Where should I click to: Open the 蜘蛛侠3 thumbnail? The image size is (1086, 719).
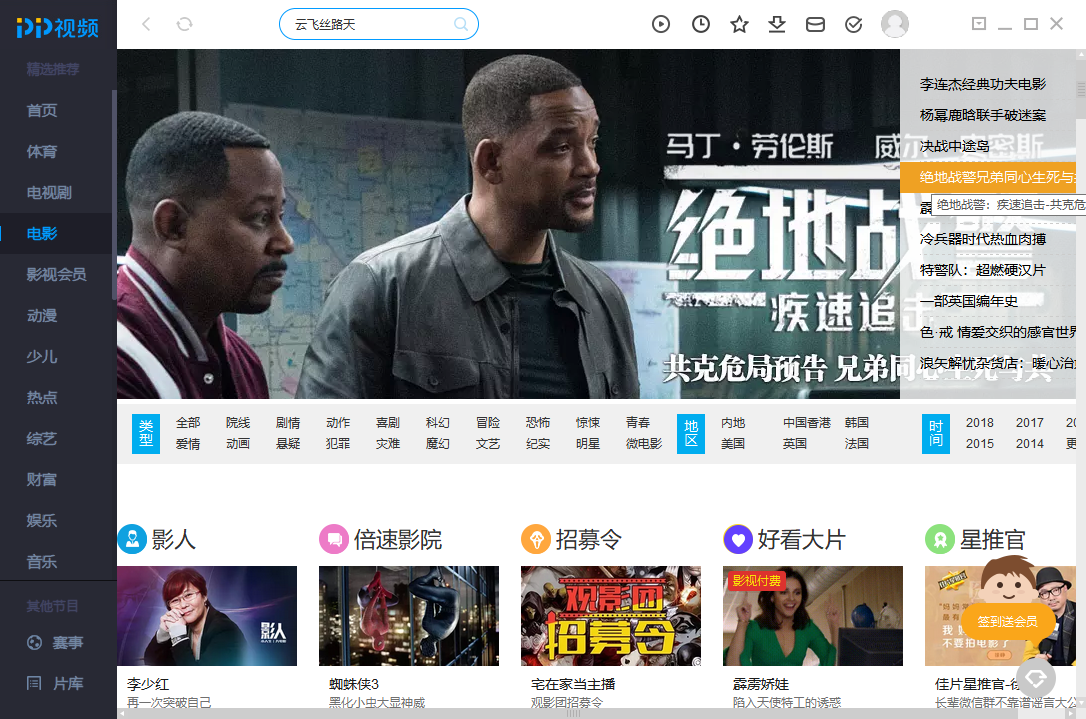click(409, 616)
